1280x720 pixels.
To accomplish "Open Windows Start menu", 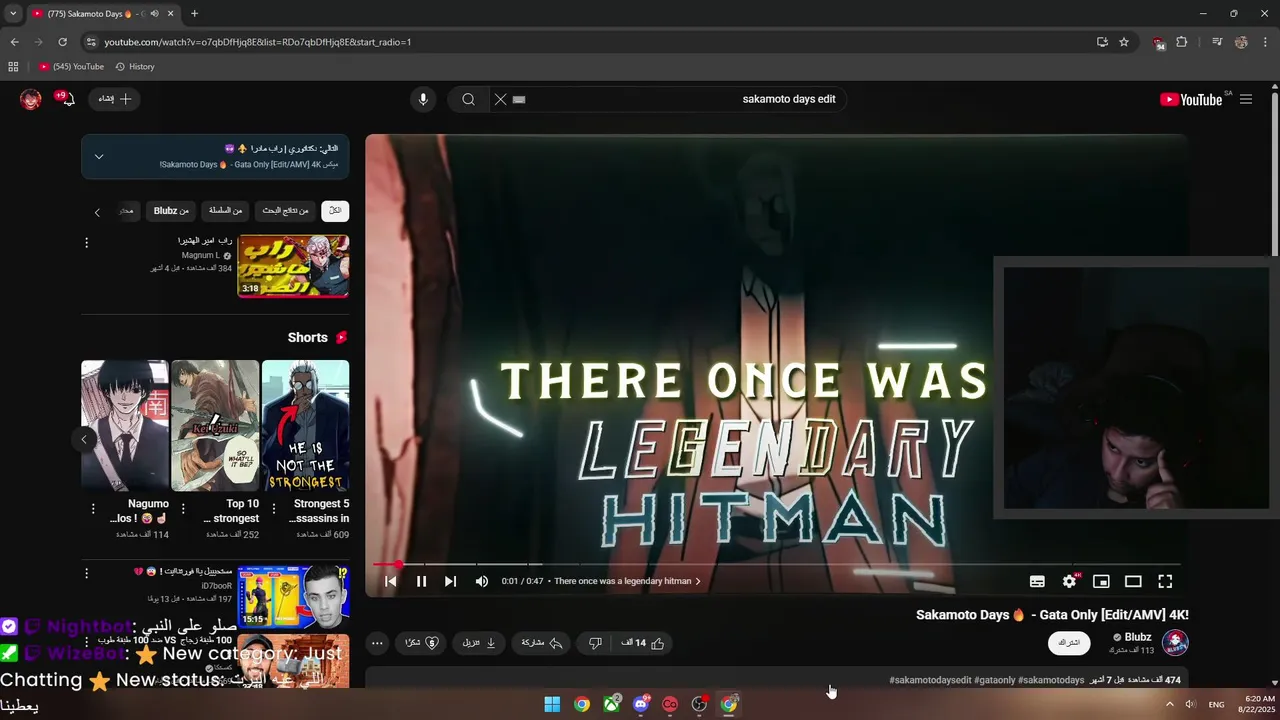I will click(552, 704).
